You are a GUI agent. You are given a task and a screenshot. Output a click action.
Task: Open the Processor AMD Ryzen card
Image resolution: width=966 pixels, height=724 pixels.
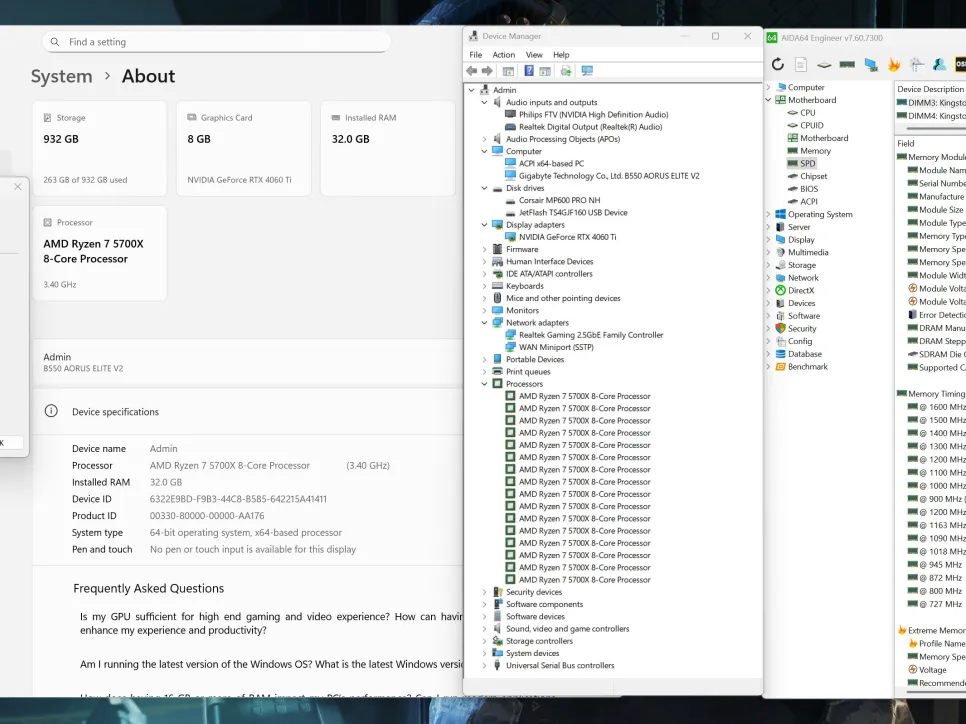(x=100, y=253)
